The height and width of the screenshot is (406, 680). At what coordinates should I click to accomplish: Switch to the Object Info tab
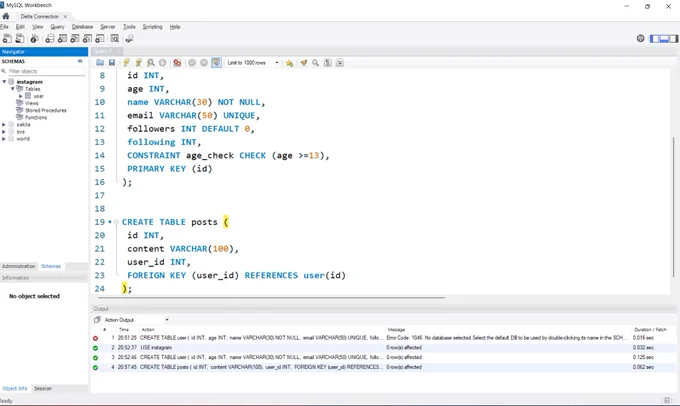(15, 389)
